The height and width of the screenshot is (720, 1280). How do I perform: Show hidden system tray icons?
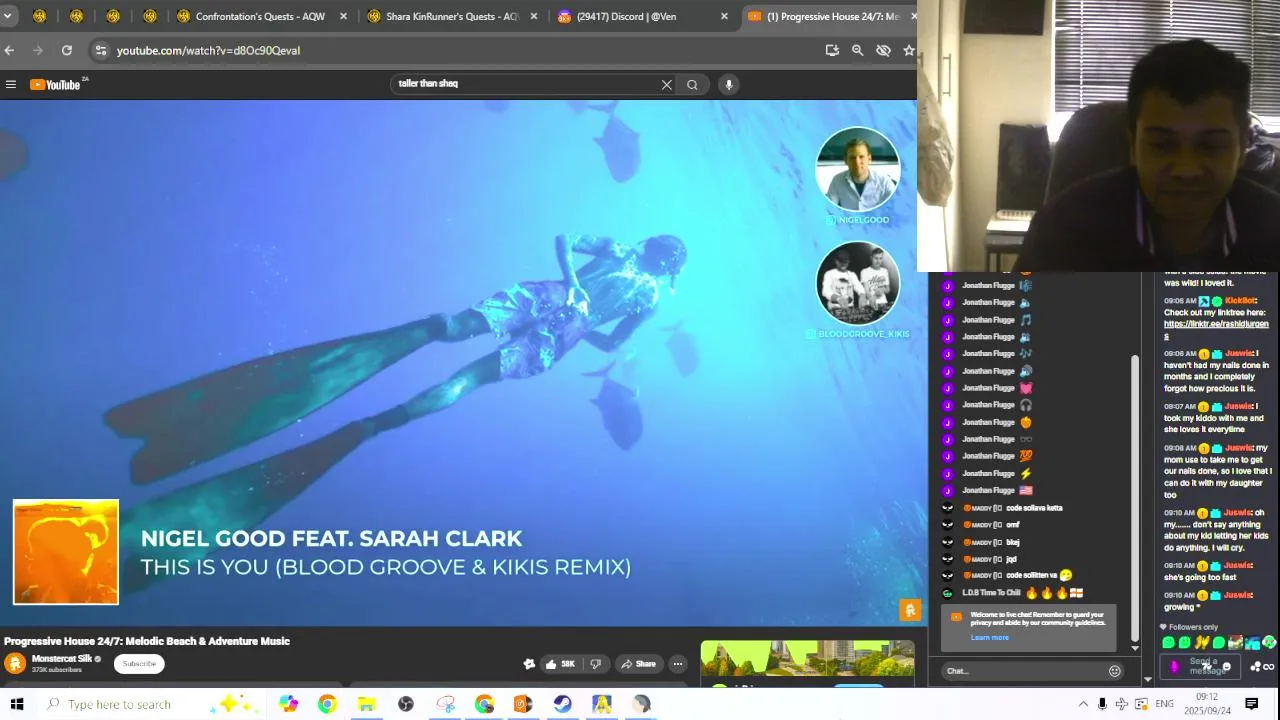[x=1083, y=704]
